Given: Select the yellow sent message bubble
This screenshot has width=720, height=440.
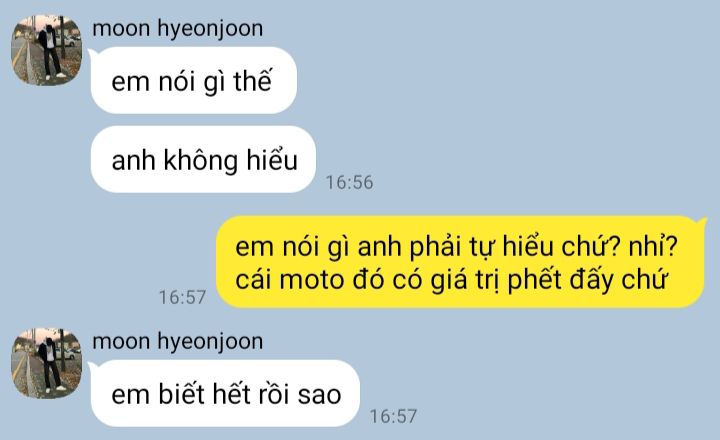Looking at the screenshot, I should pyautogui.click(x=461, y=262).
